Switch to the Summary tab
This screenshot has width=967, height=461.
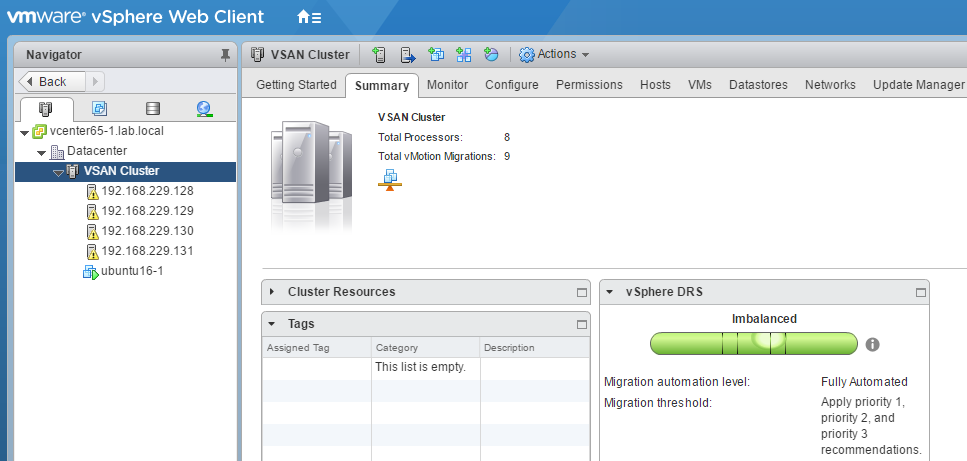(x=382, y=86)
